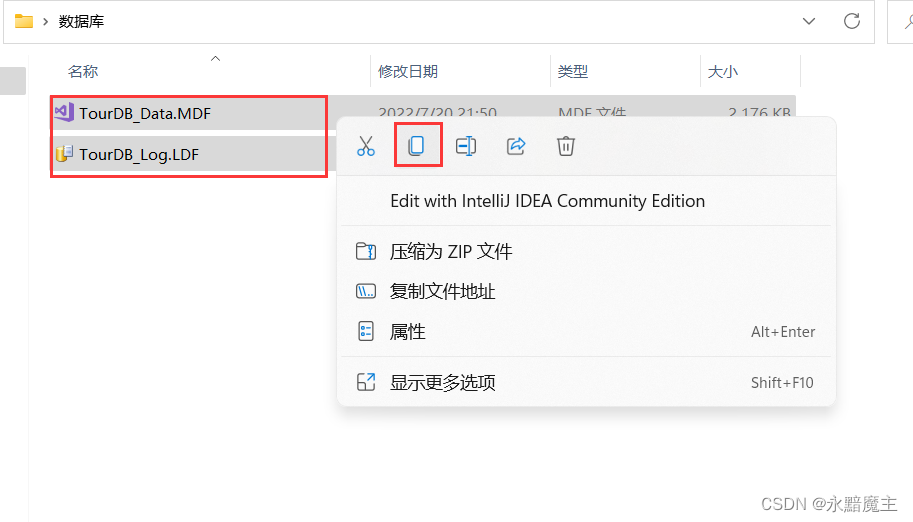The image size is (913, 522).
Task: Open the address bar history dropdown
Action: point(809,22)
